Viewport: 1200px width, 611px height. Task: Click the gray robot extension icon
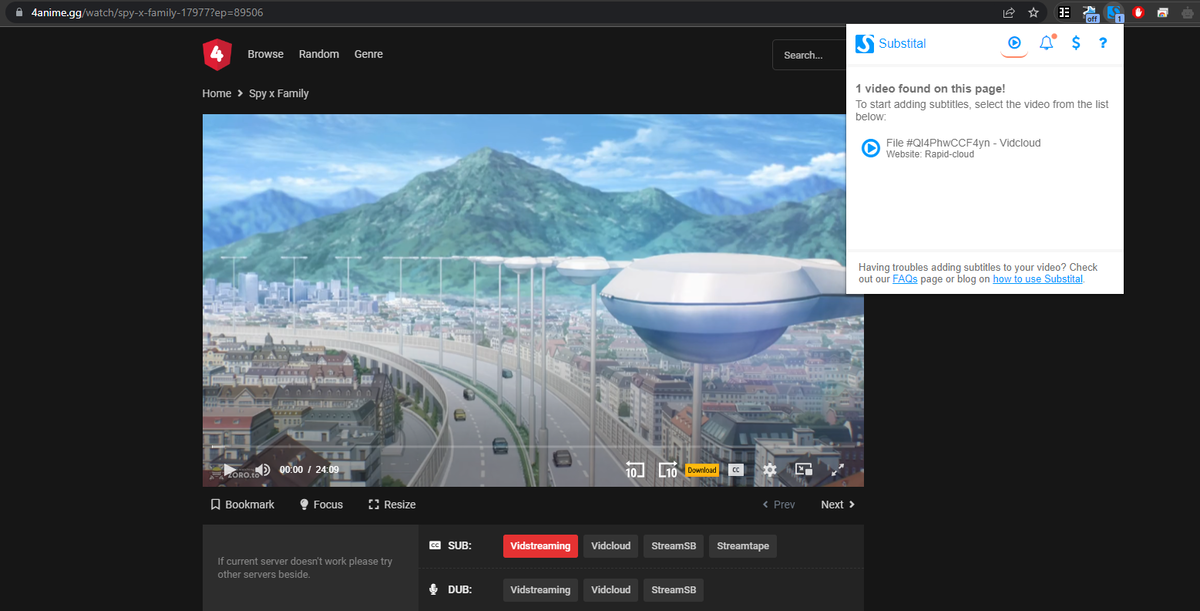1187,12
